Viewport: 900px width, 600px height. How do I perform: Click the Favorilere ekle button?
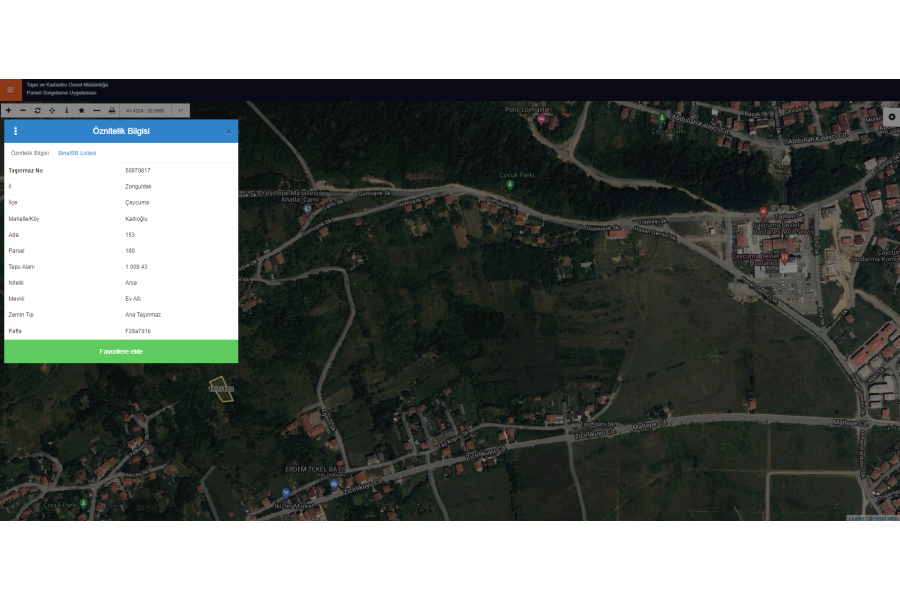pyautogui.click(x=121, y=351)
